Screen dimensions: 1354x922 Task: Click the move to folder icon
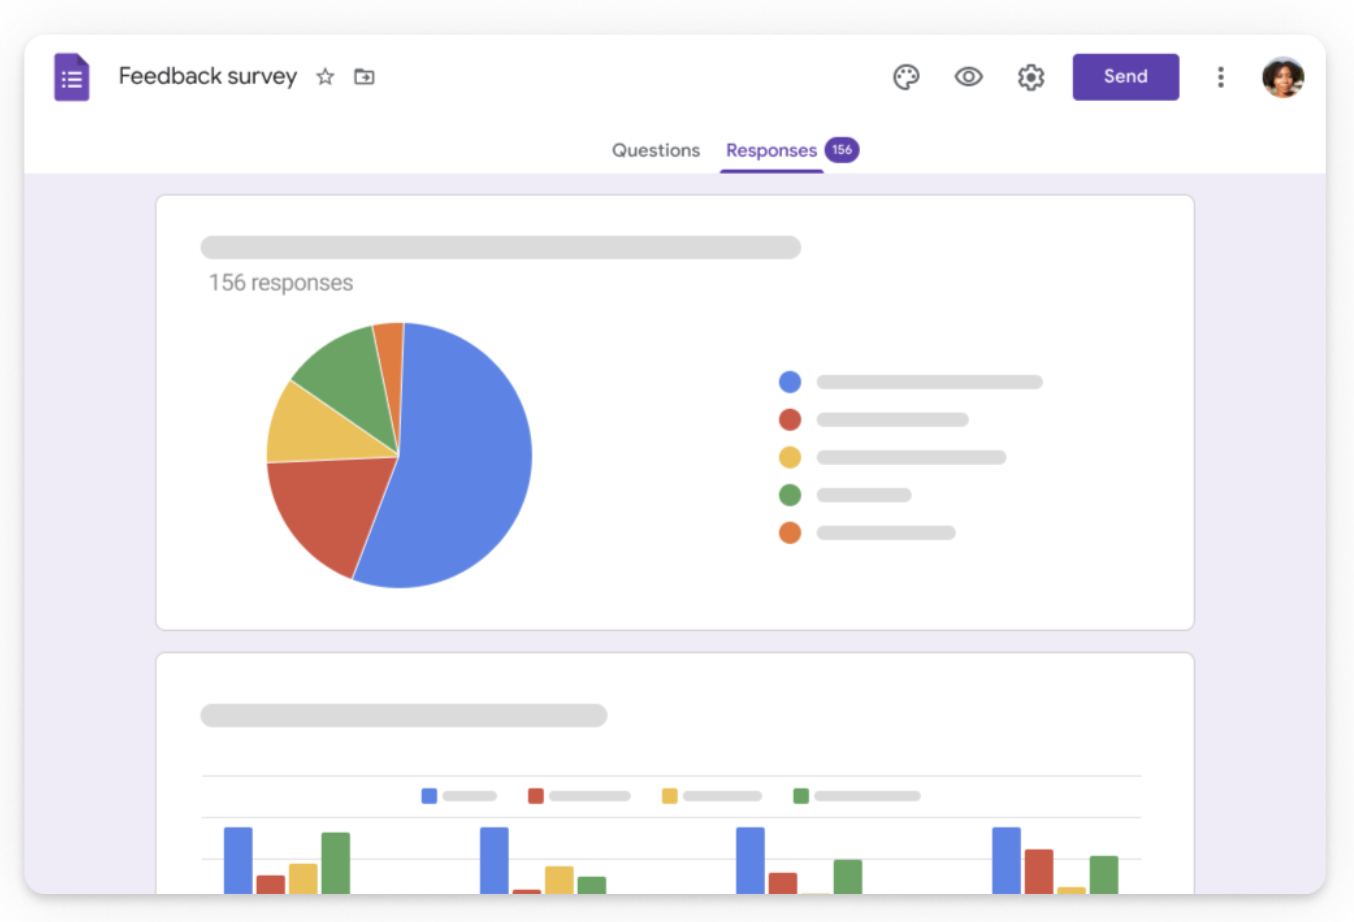click(364, 77)
